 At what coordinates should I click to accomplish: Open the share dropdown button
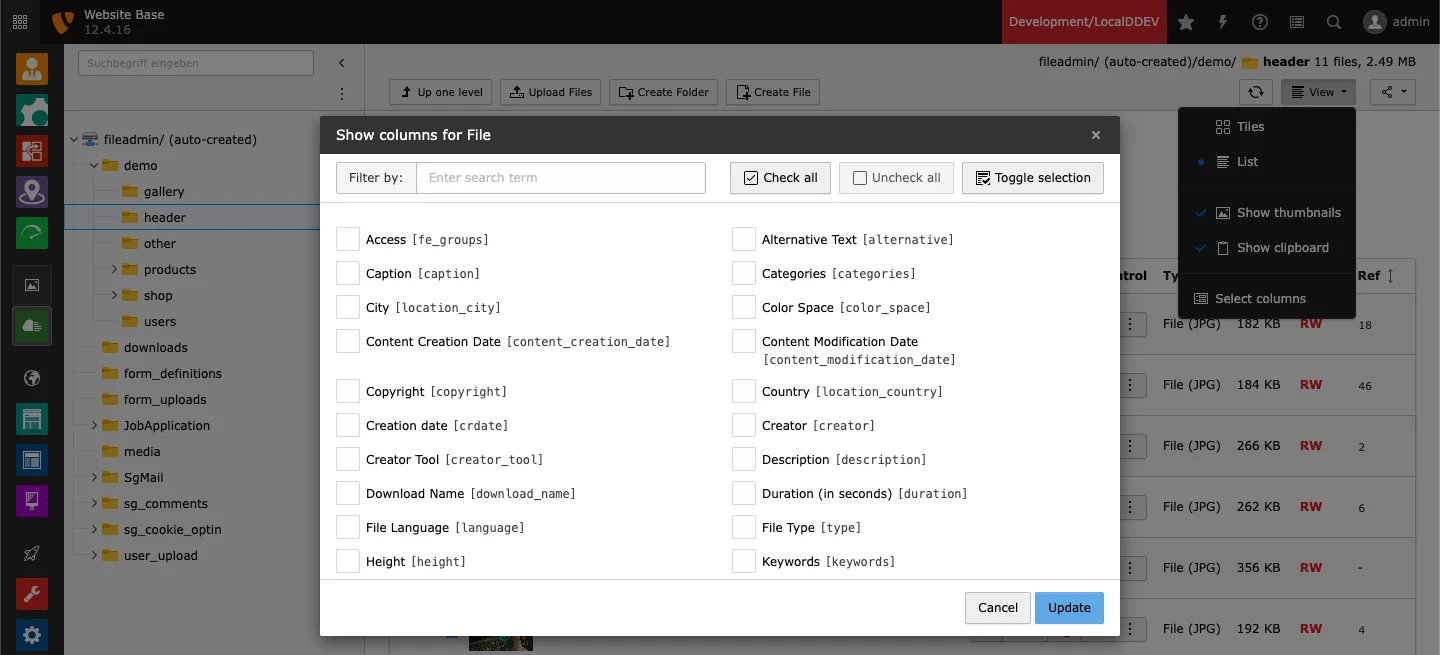coord(1392,91)
